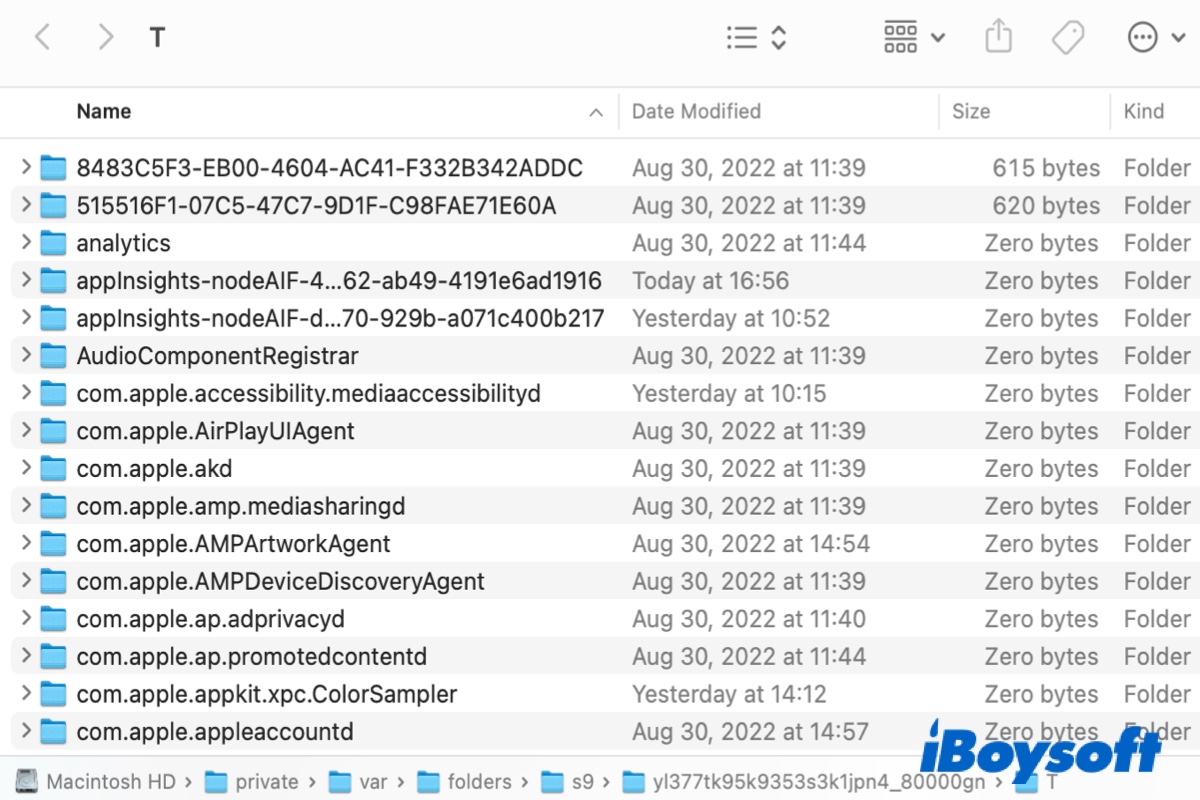
Task: Open the grouping dropdown chevron
Action: pyautogui.click(x=938, y=36)
